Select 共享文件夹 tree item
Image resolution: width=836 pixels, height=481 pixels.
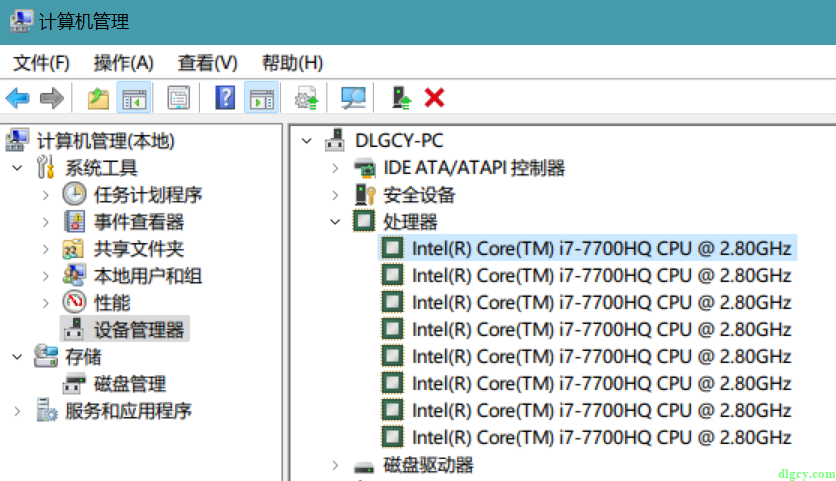(139, 249)
